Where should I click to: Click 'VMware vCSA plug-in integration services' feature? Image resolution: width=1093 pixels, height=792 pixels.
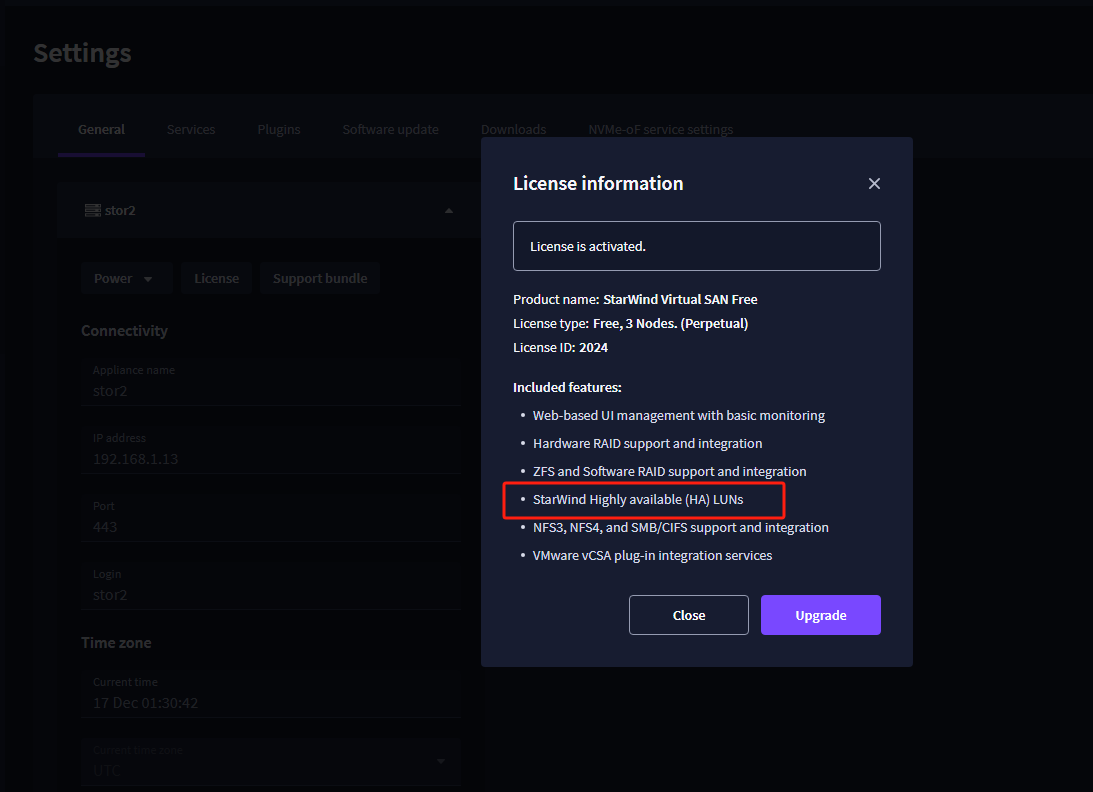[x=652, y=556]
